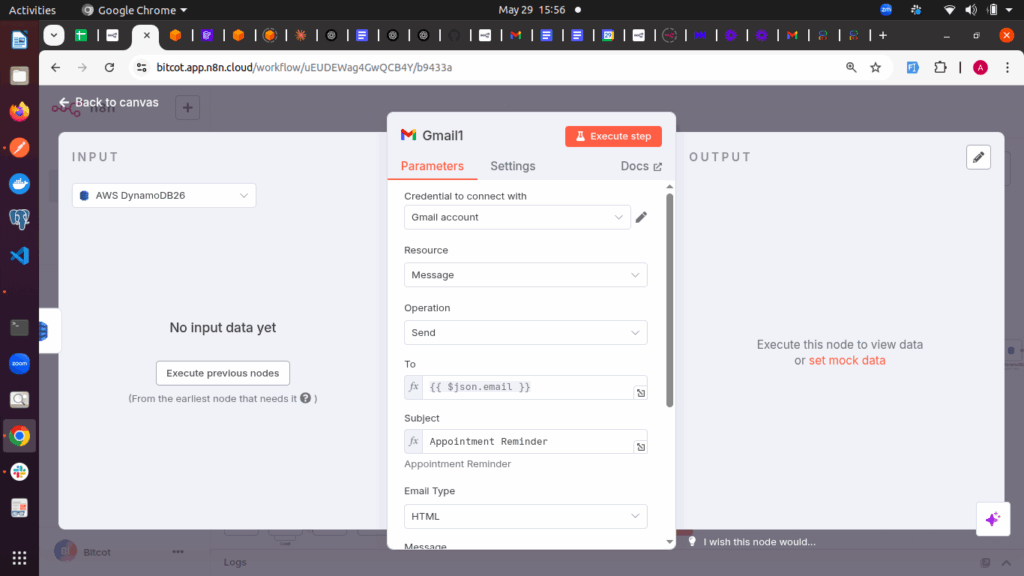Click the edit pencil icon in the OUTPUT panel
Viewport: 1024px width, 576px height.
coord(978,157)
